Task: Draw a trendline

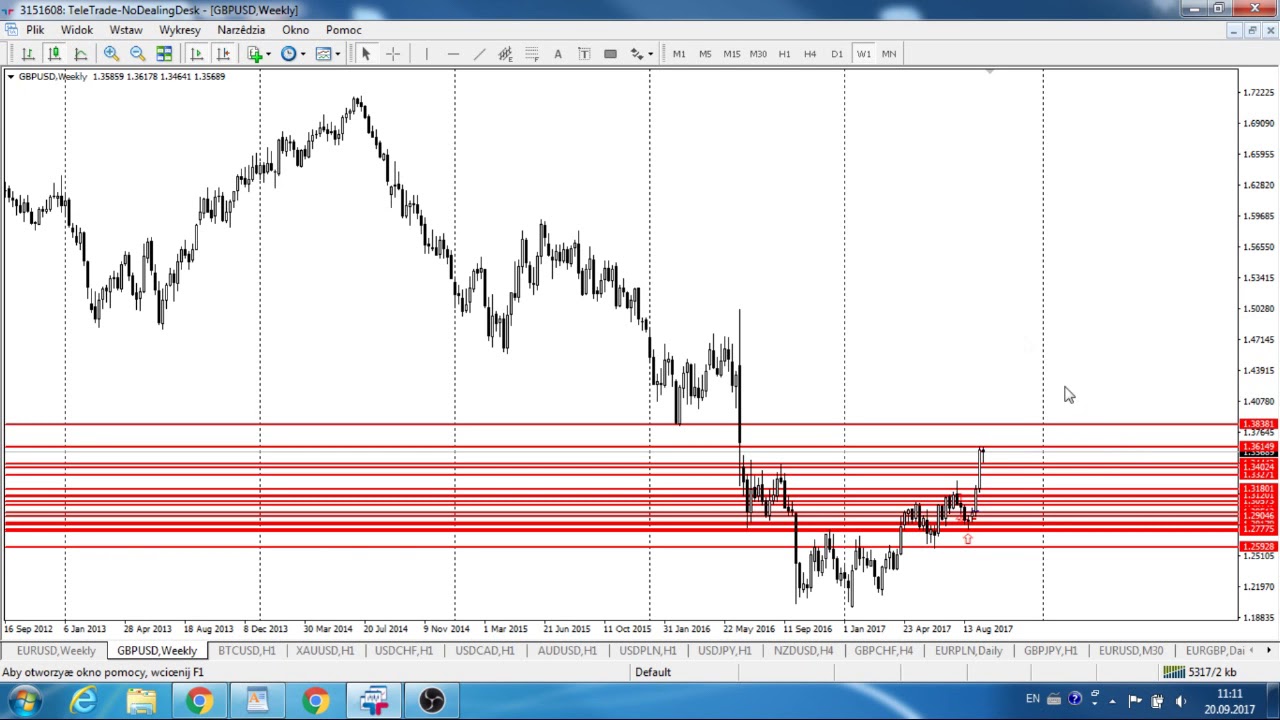Action: pyautogui.click(x=479, y=54)
